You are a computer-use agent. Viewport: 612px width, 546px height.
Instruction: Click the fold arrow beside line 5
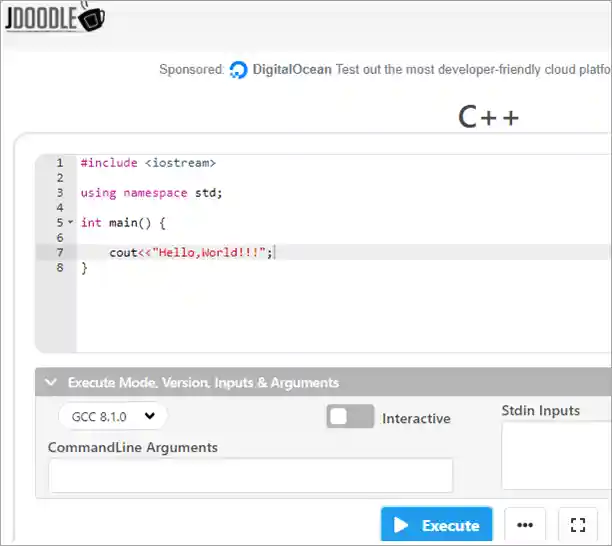pyautogui.click(x=70, y=223)
